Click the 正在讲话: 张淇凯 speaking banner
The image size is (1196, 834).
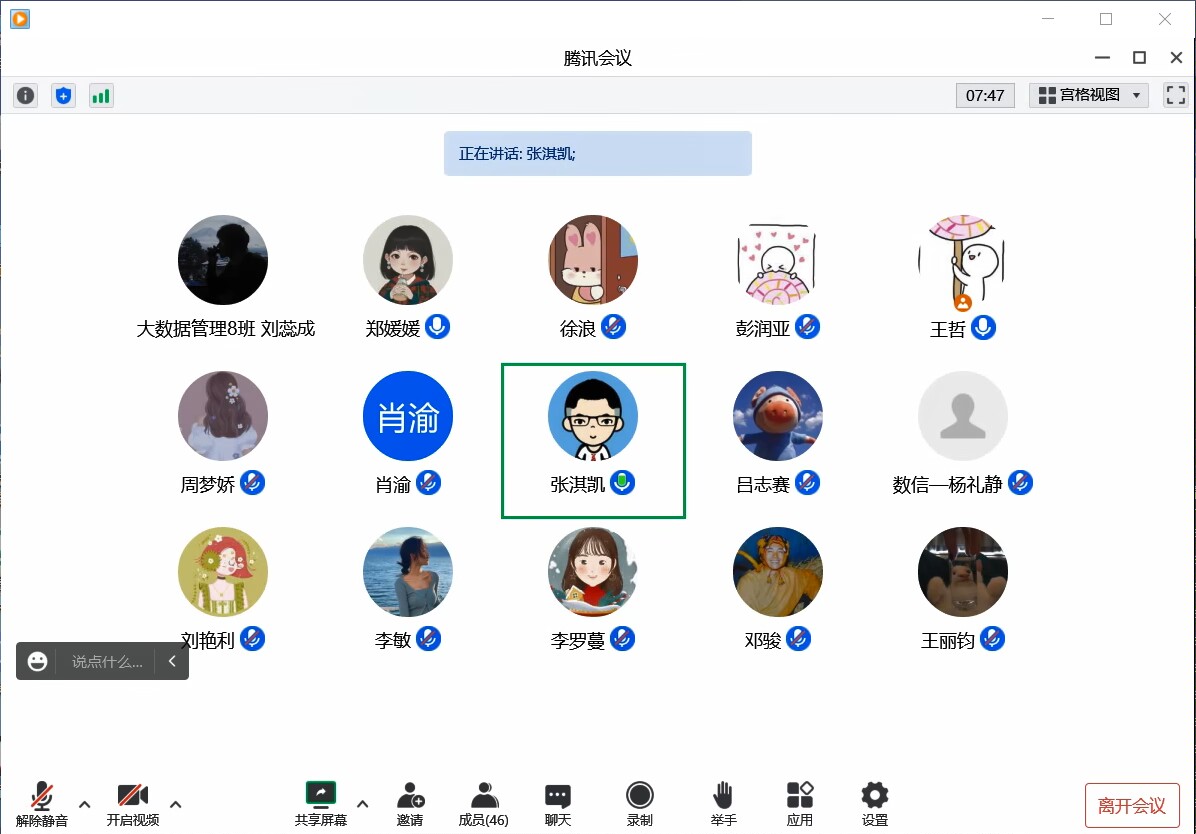point(598,153)
